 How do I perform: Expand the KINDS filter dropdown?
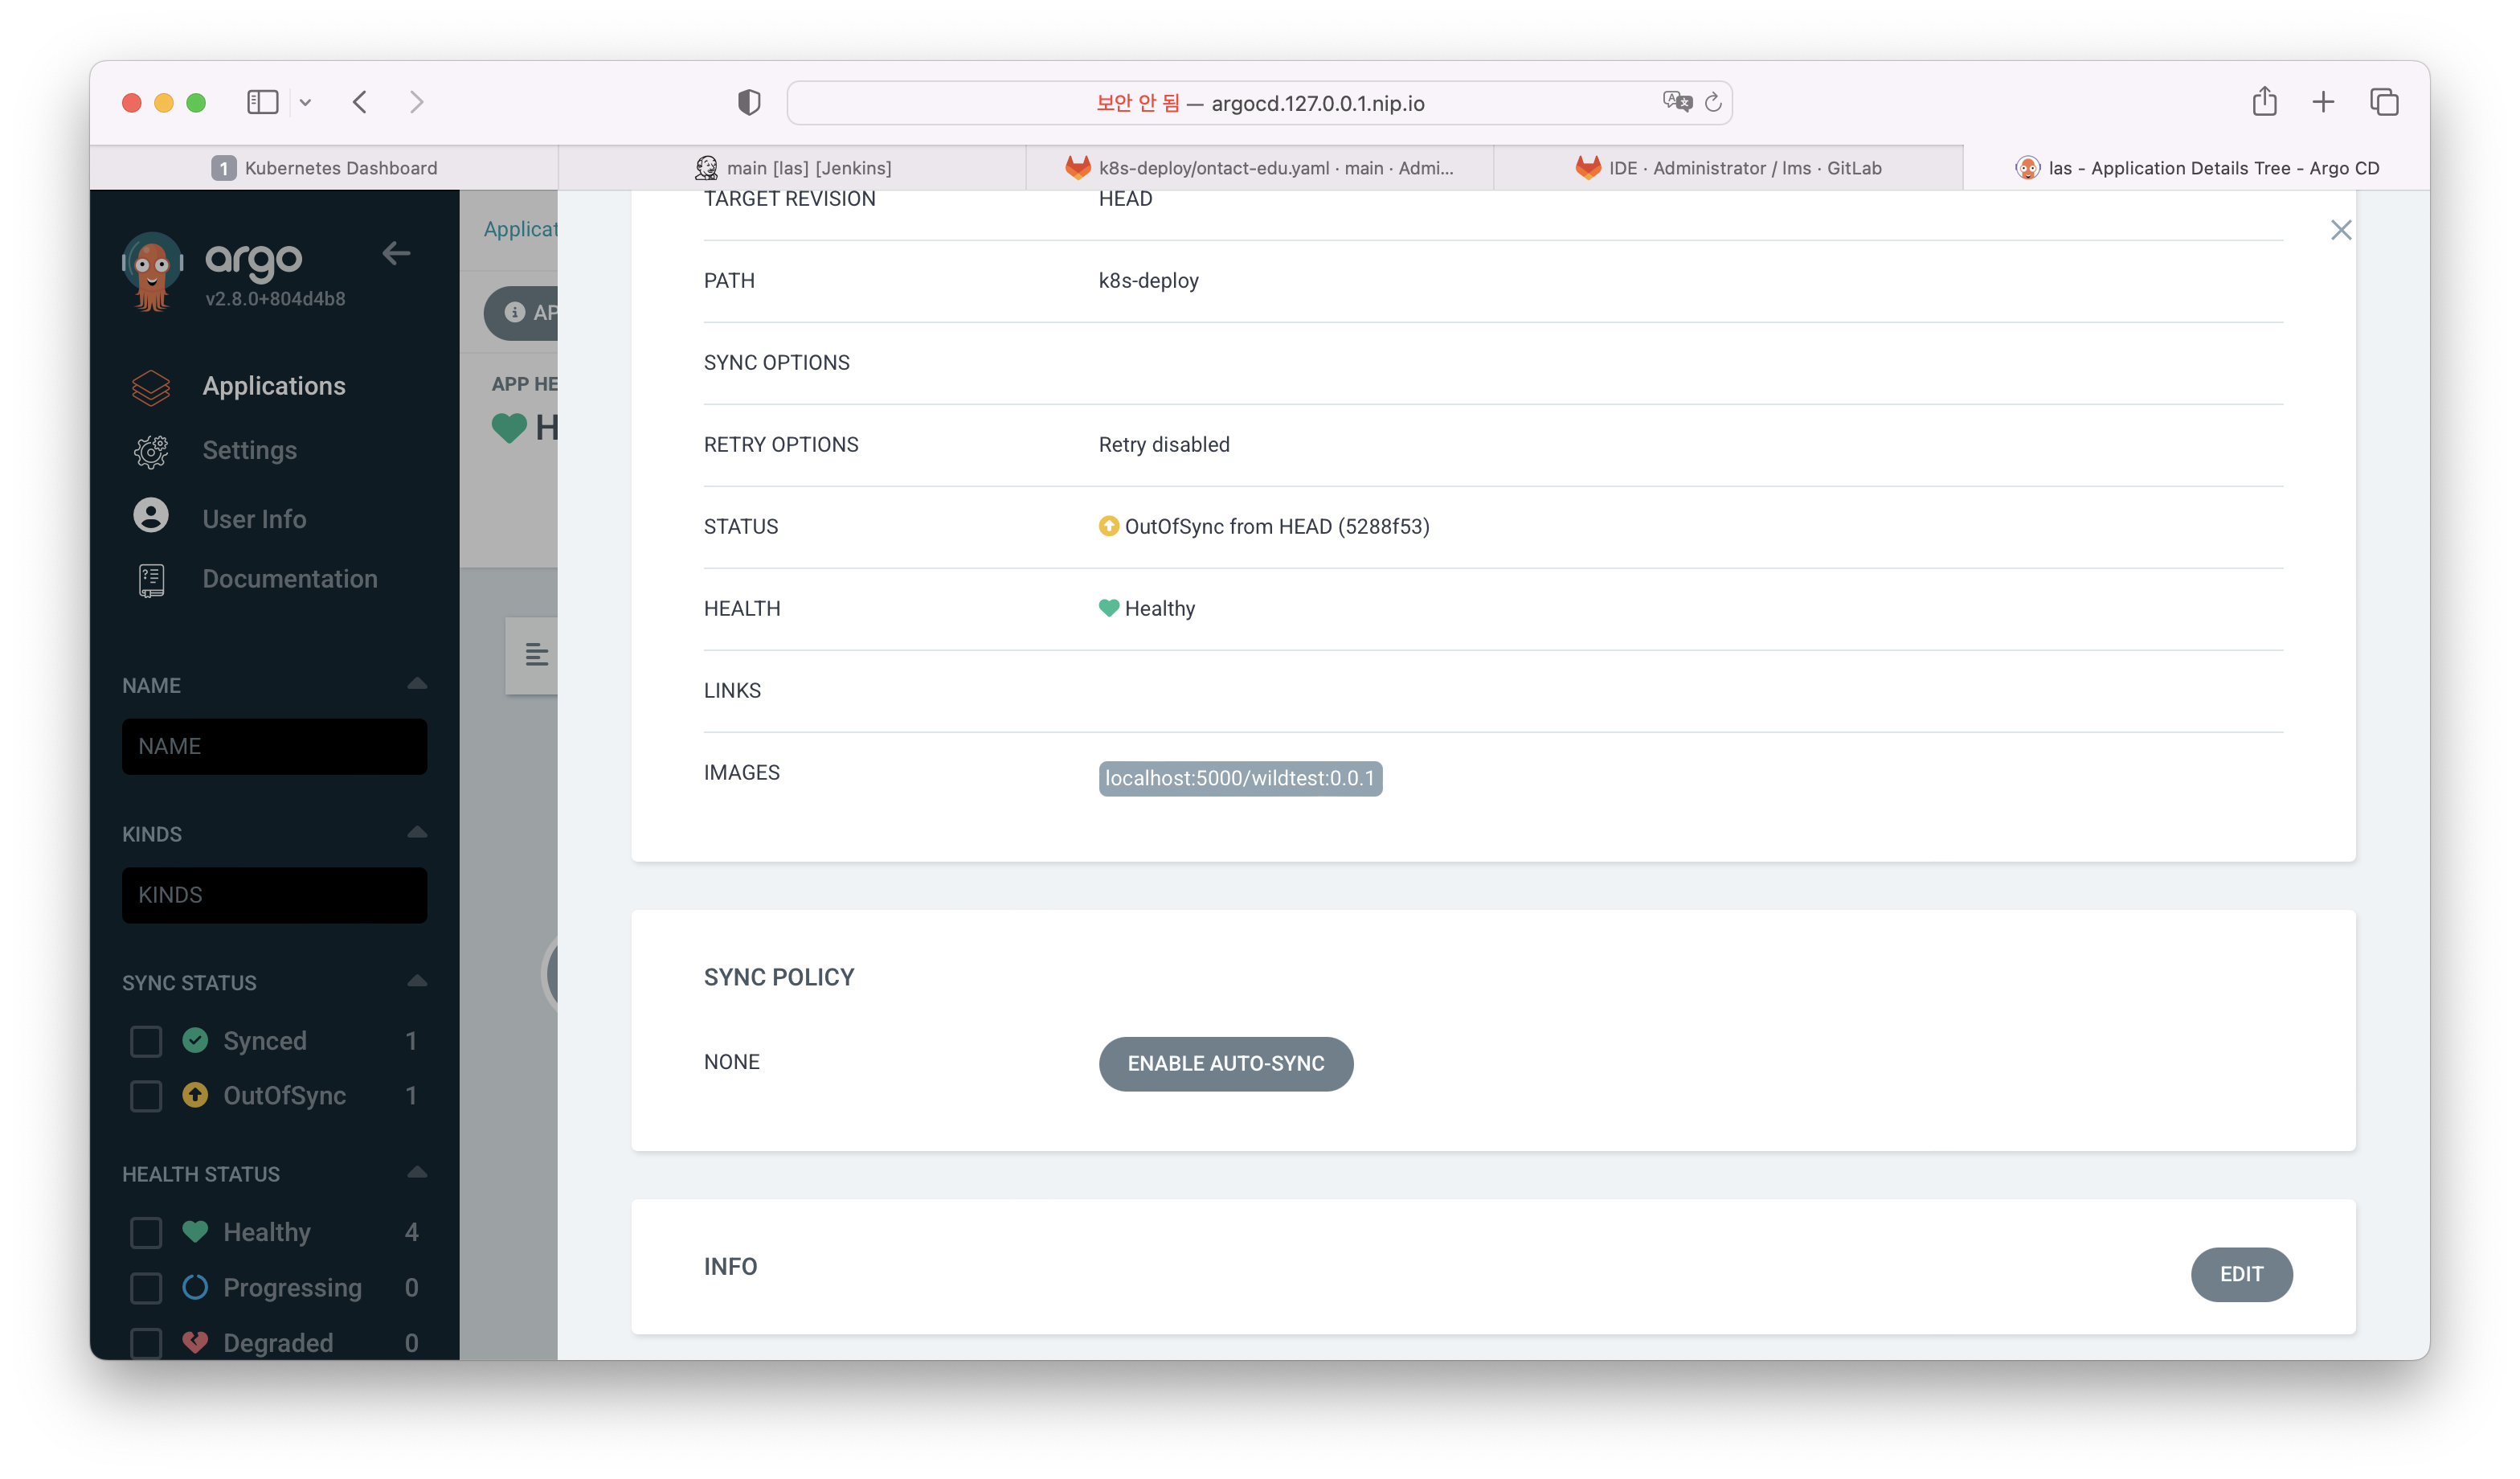pos(417,831)
